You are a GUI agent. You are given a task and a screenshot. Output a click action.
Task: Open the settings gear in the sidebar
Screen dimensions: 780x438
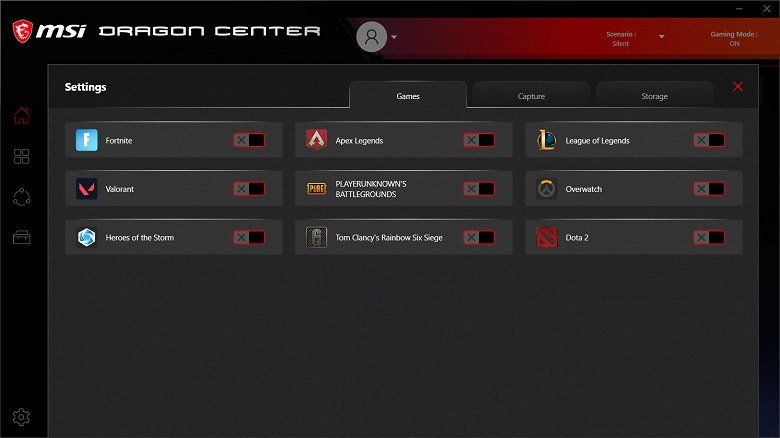[21, 417]
